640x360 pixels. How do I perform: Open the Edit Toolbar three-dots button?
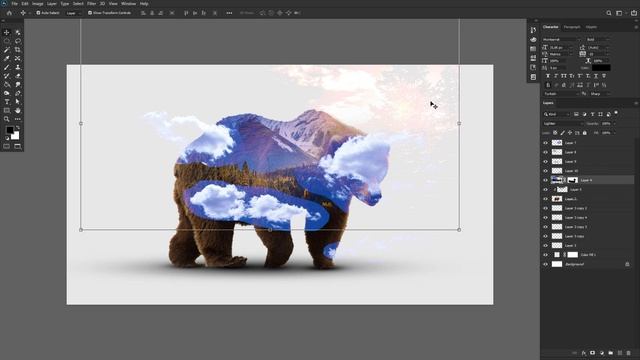[18, 119]
